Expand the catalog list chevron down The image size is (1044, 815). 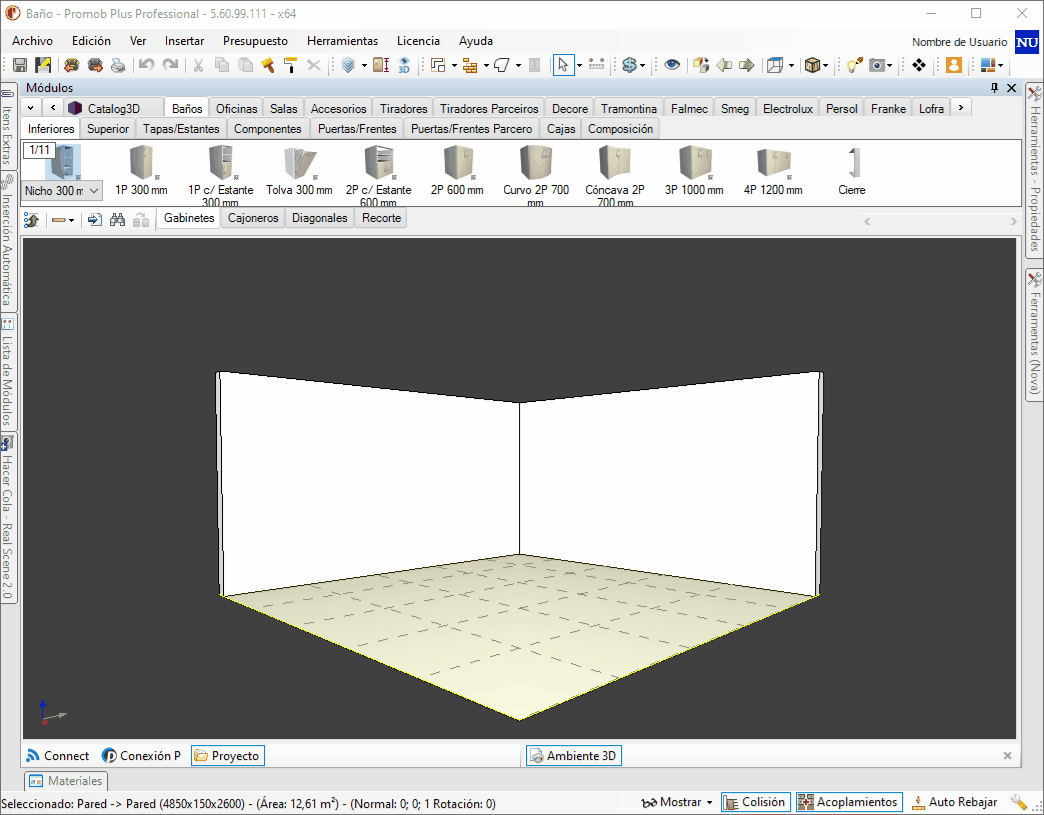click(31, 107)
